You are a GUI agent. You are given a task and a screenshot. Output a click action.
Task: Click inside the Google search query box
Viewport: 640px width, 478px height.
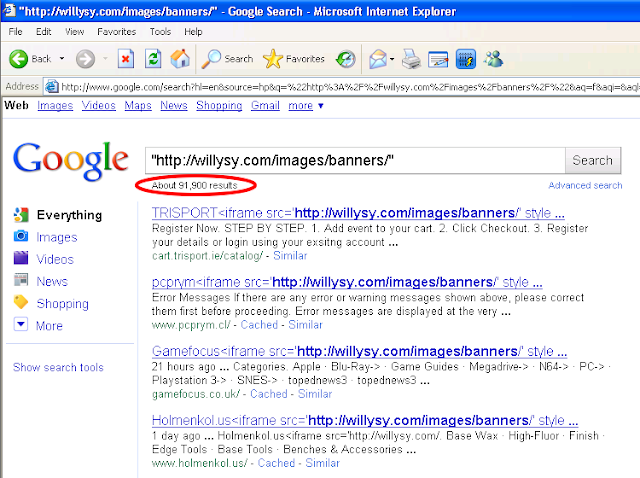tap(355, 160)
